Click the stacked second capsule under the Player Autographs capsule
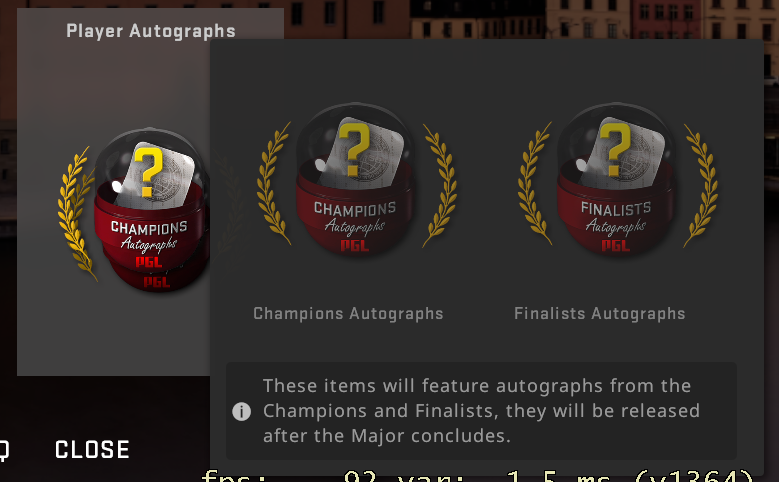 click(x=156, y=281)
